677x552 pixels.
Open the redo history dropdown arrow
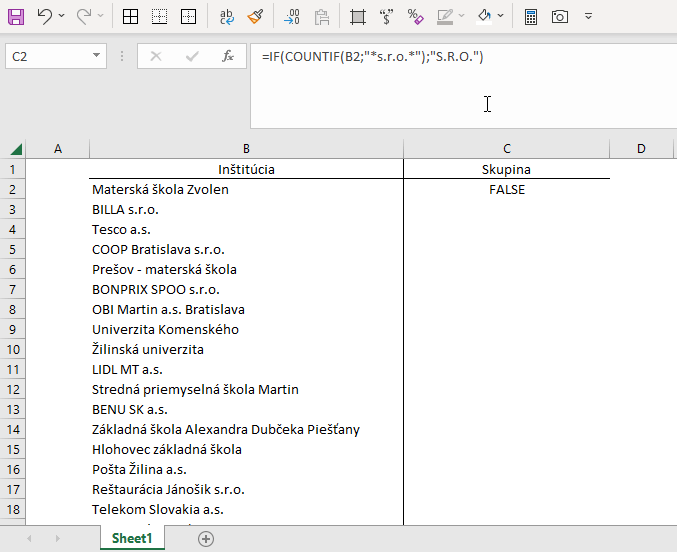coord(101,16)
